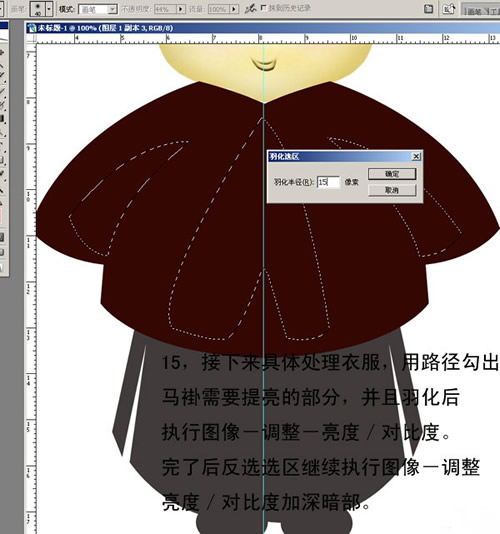The image size is (500, 534).
Task: Open the 不透明度 opacity slider arrow
Action: (x=181, y=9)
